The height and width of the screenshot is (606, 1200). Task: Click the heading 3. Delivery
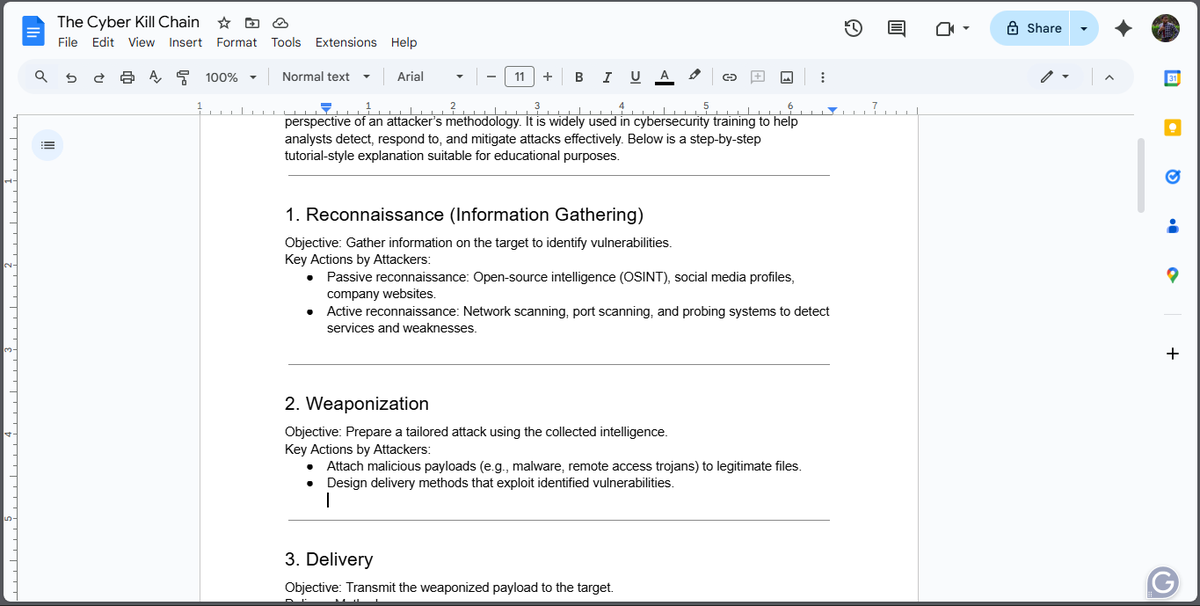[328, 559]
